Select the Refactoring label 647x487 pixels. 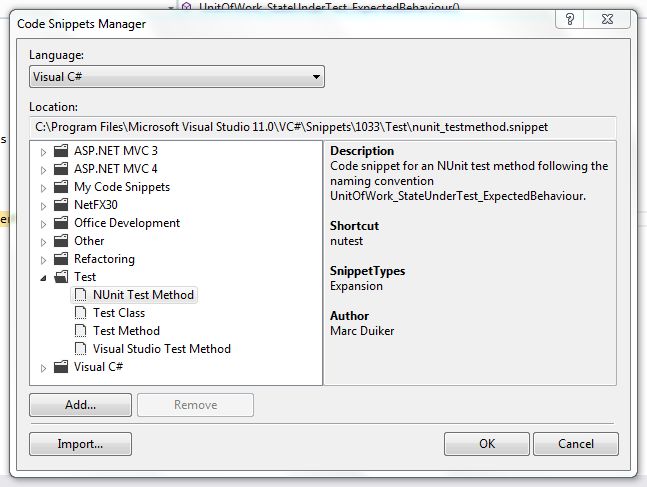click(x=104, y=259)
